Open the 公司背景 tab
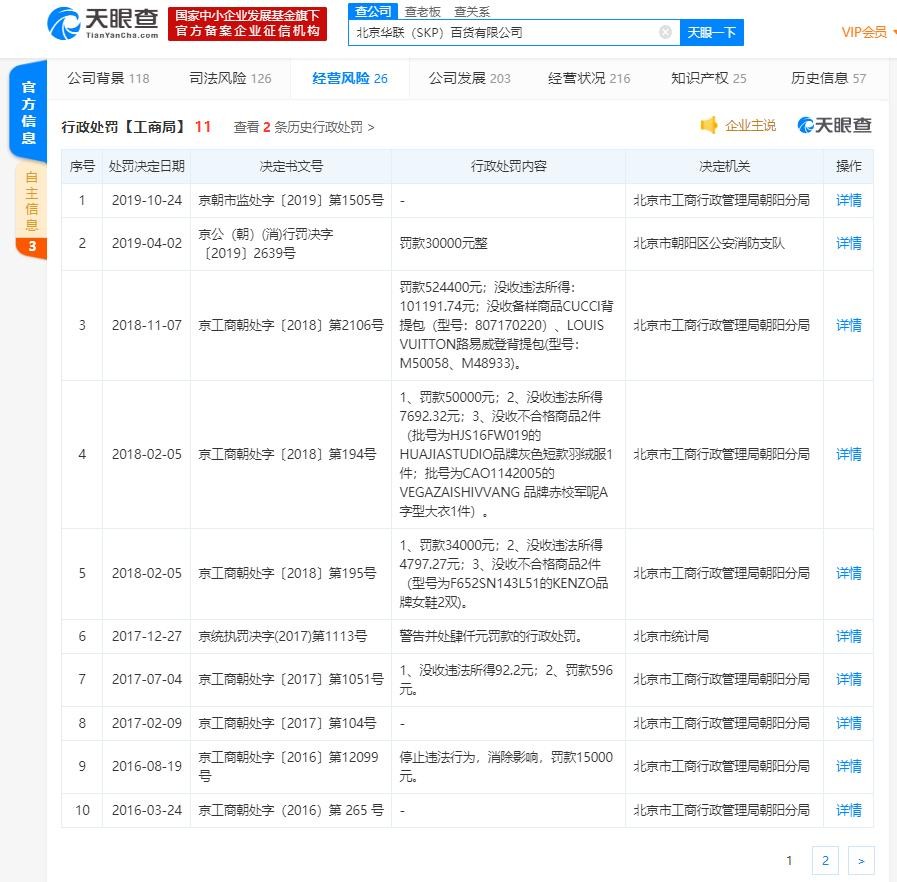Viewport: 897px width, 882px height. [107, 78]
